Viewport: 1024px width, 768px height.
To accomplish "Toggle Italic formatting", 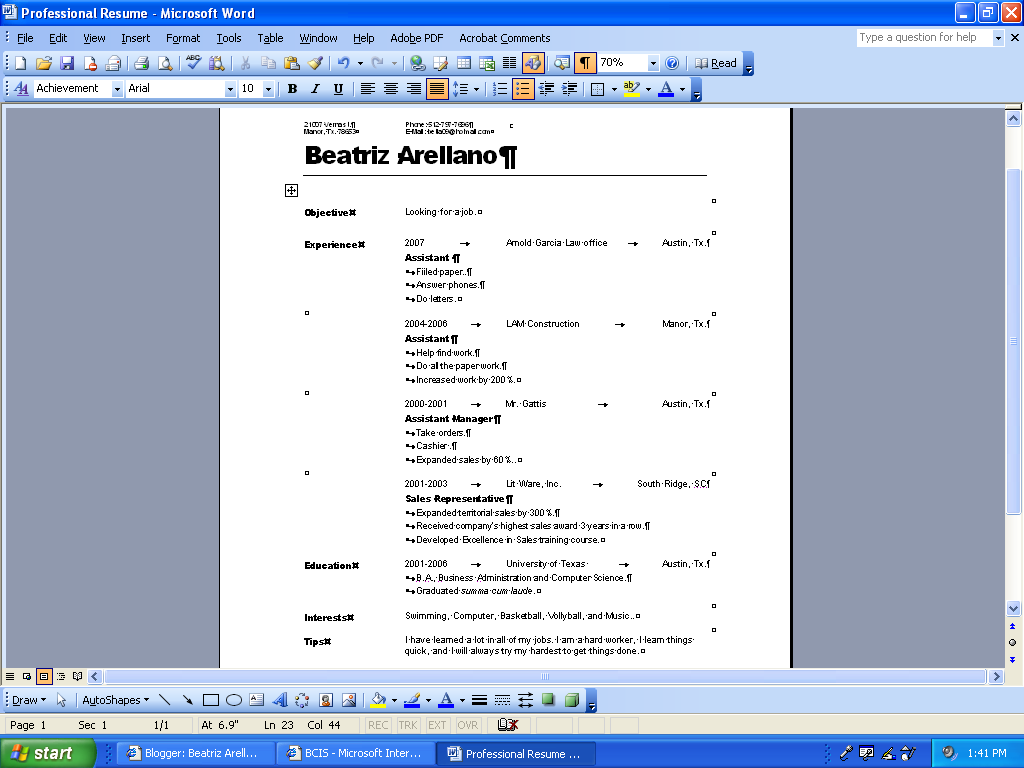I will point(315,89).
